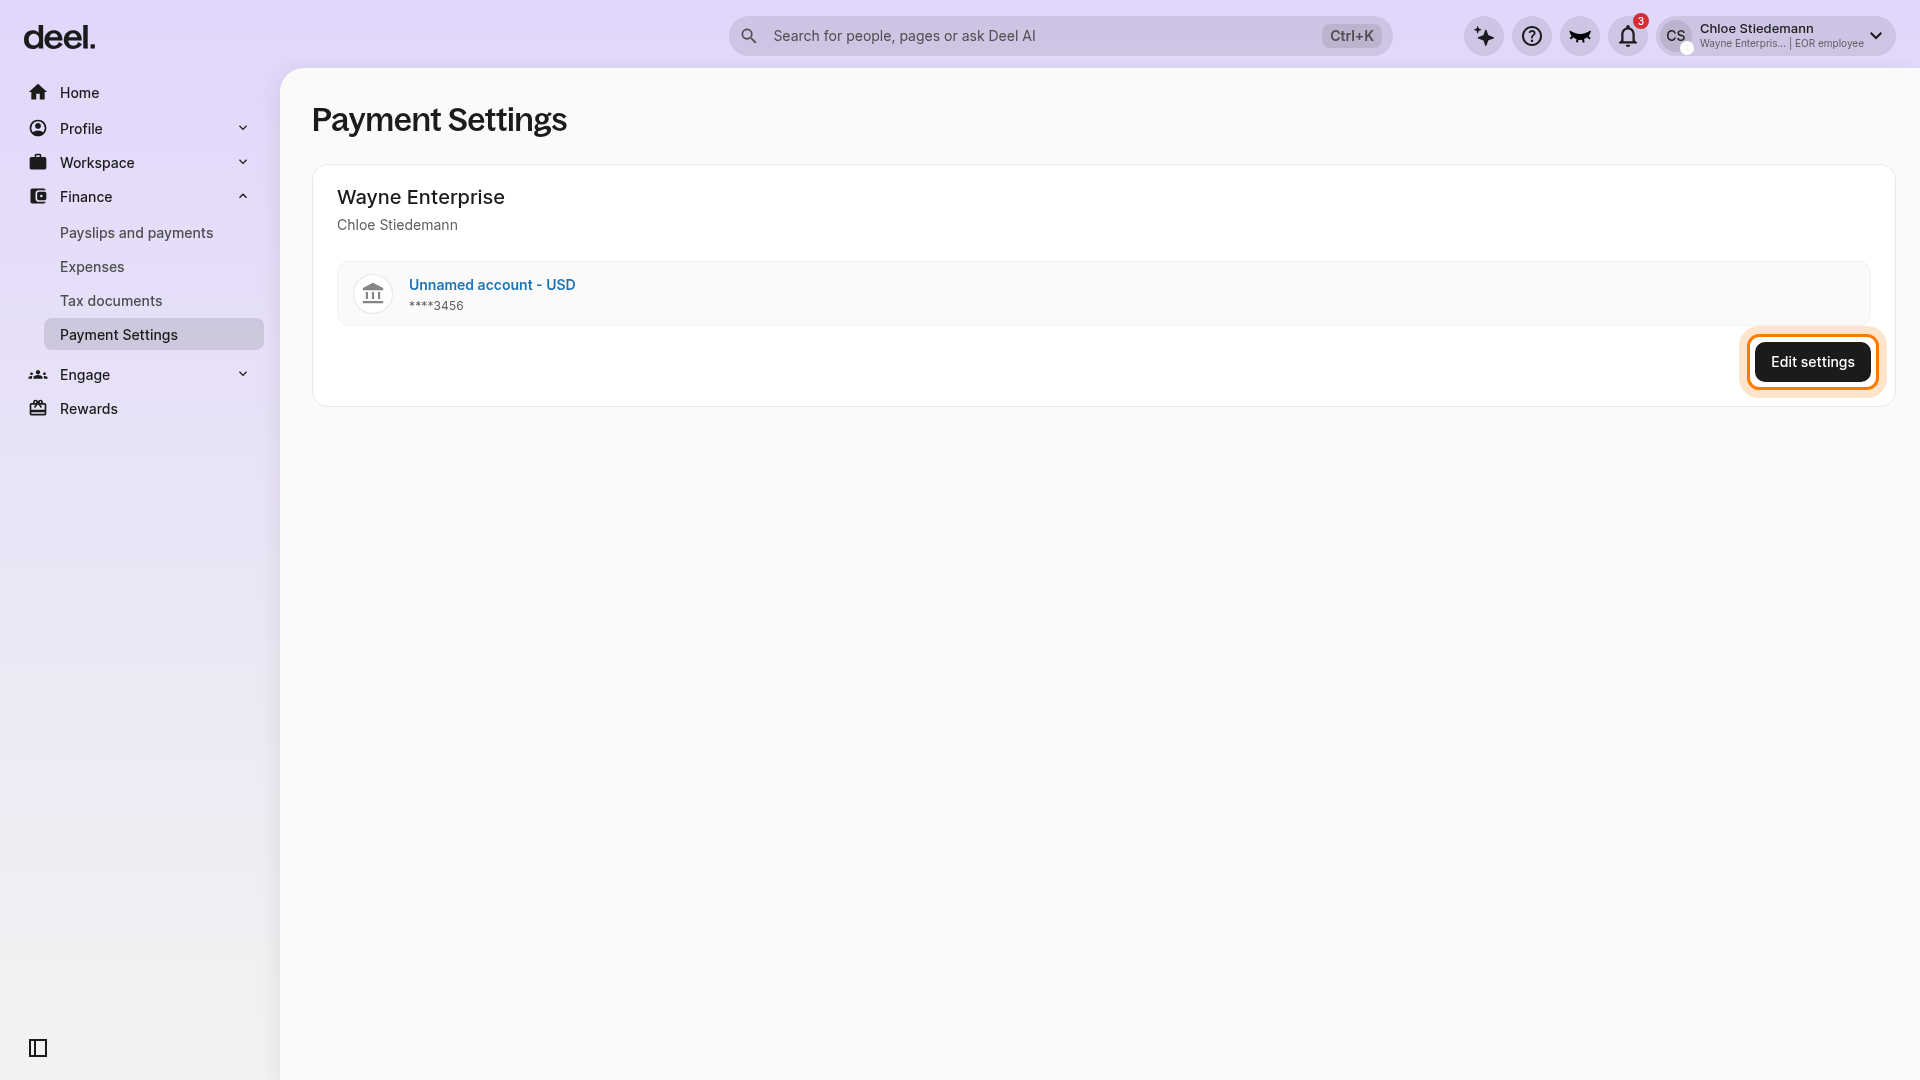This screenshot has width=1920, height=1080.
Task: Click the Profile person icon
Action: (38, 128)
